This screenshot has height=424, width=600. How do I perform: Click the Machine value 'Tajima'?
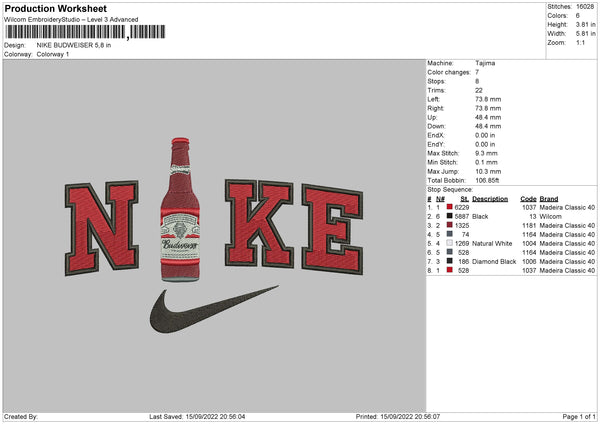(485, 63)
